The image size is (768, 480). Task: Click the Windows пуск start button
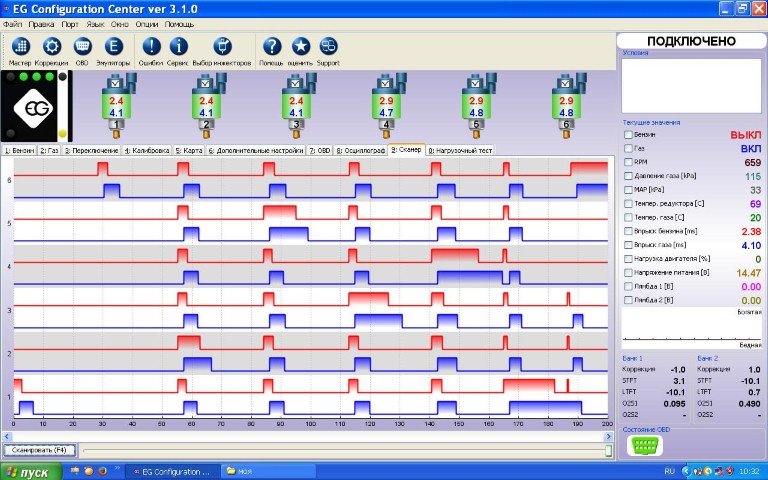[30, 470]
